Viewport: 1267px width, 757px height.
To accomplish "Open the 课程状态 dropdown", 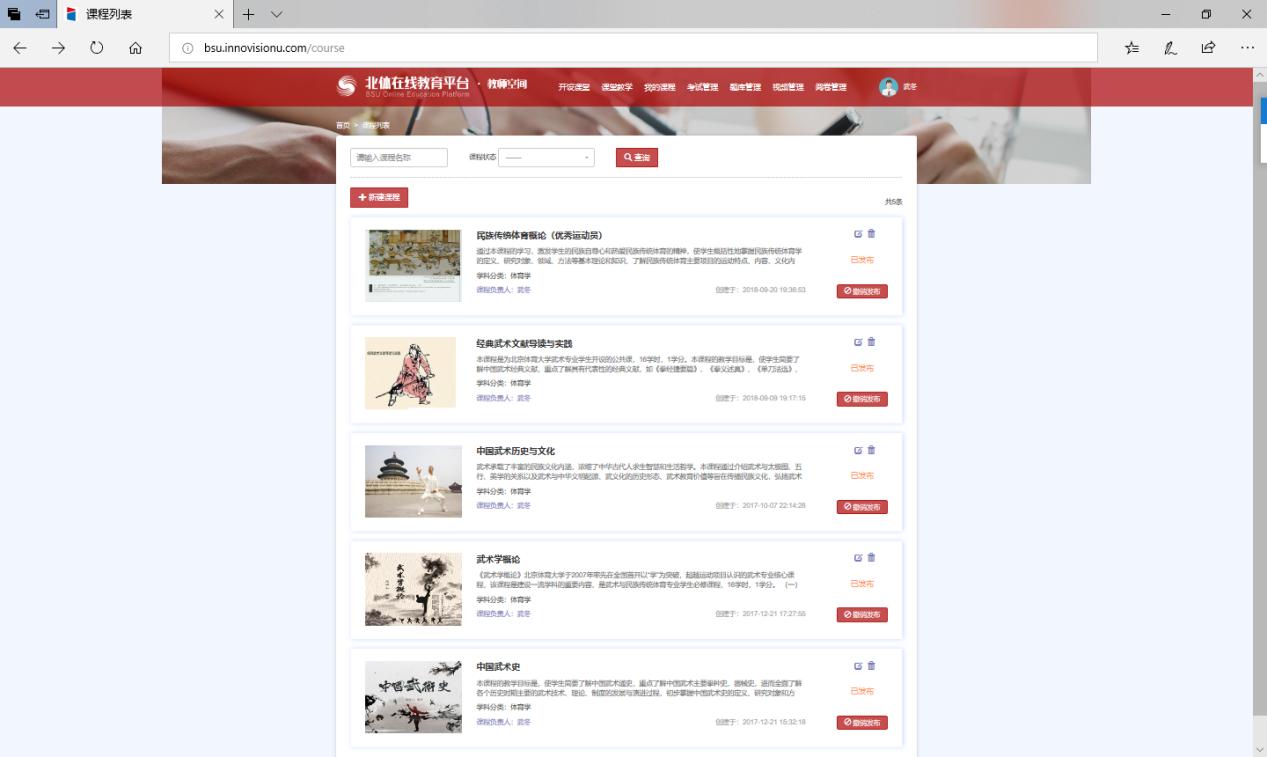I will [x=545, y=157].
